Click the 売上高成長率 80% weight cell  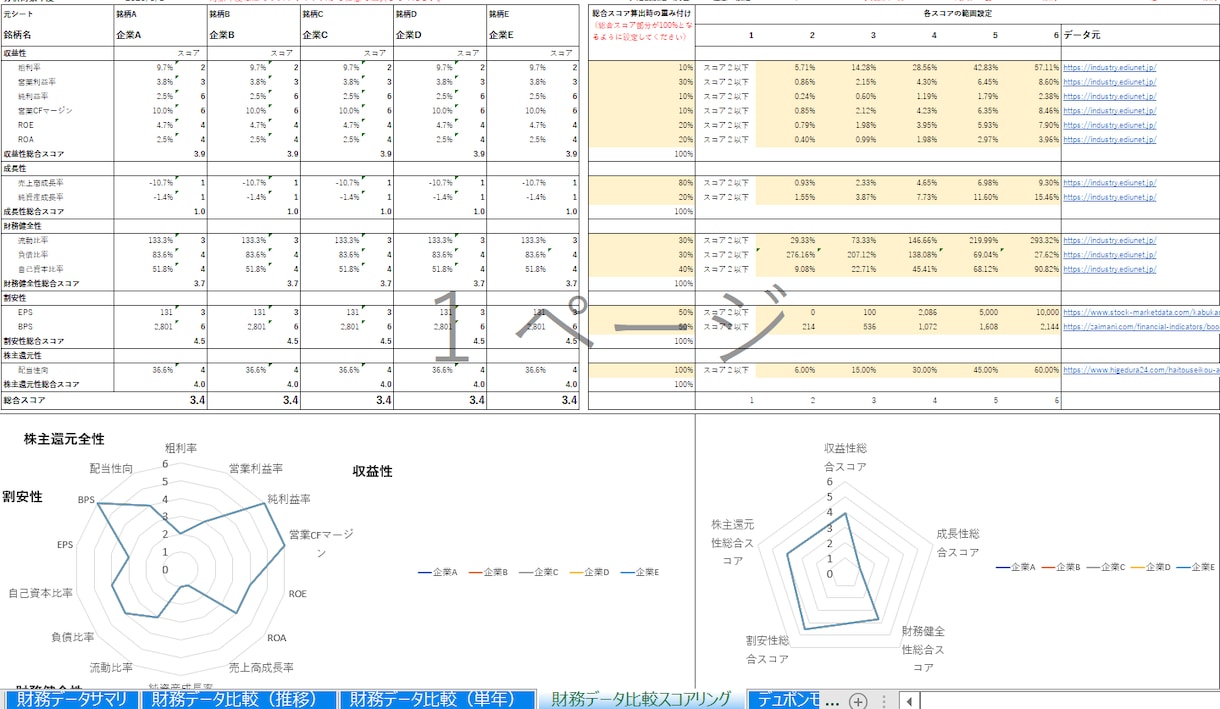click(641, 183)
